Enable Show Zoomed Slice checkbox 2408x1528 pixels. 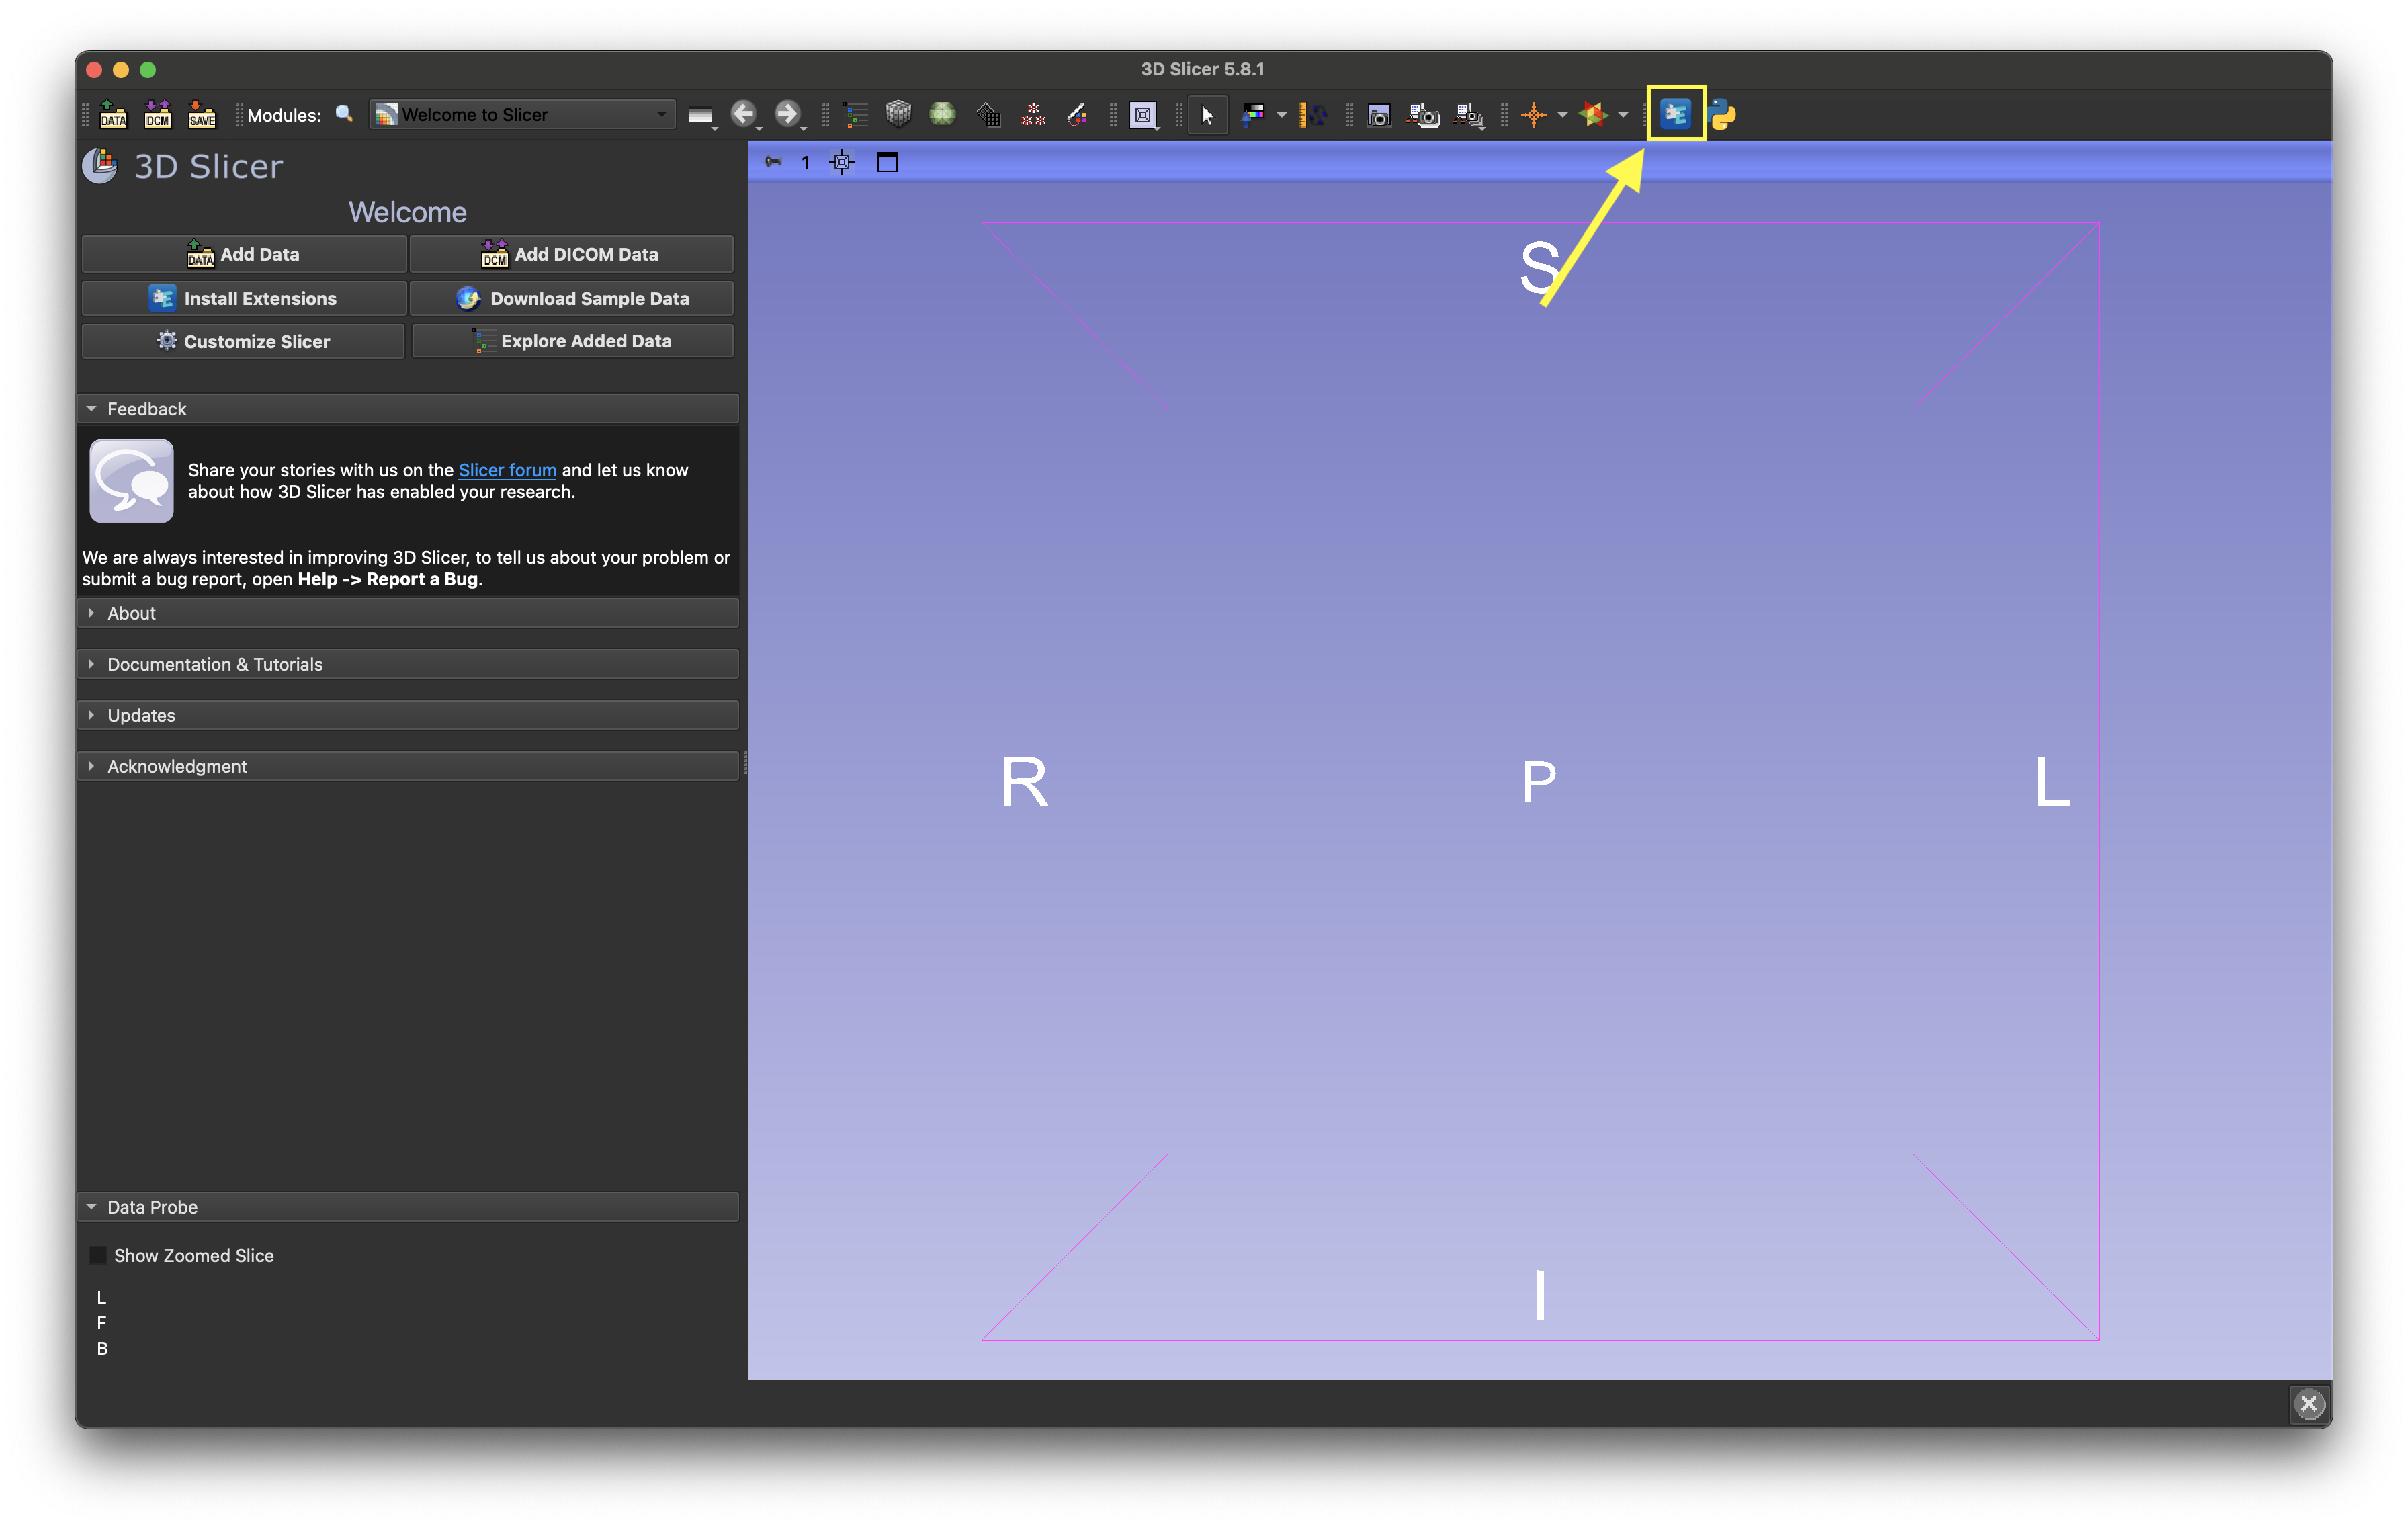coord(98,1255)
